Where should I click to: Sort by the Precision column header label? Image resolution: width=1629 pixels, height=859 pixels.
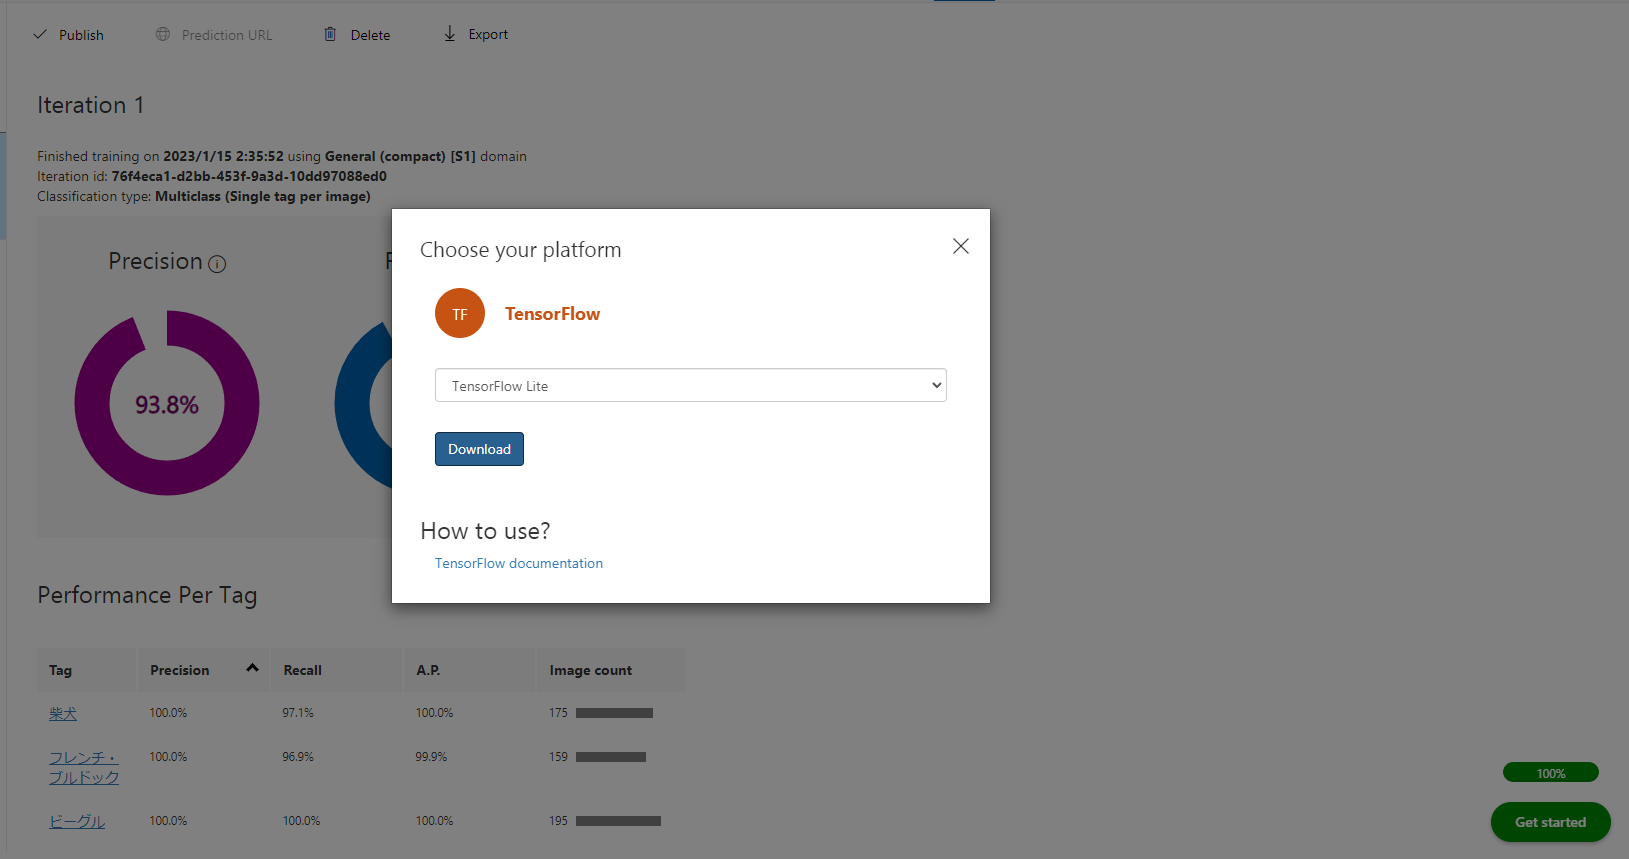tap(180, 670)
